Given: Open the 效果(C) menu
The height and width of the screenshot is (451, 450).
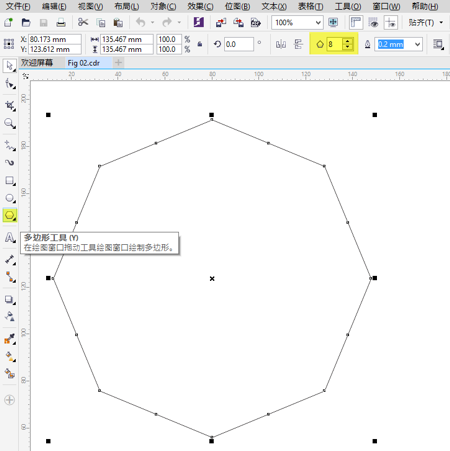Looking at the screenshot, I should [200, 6].
